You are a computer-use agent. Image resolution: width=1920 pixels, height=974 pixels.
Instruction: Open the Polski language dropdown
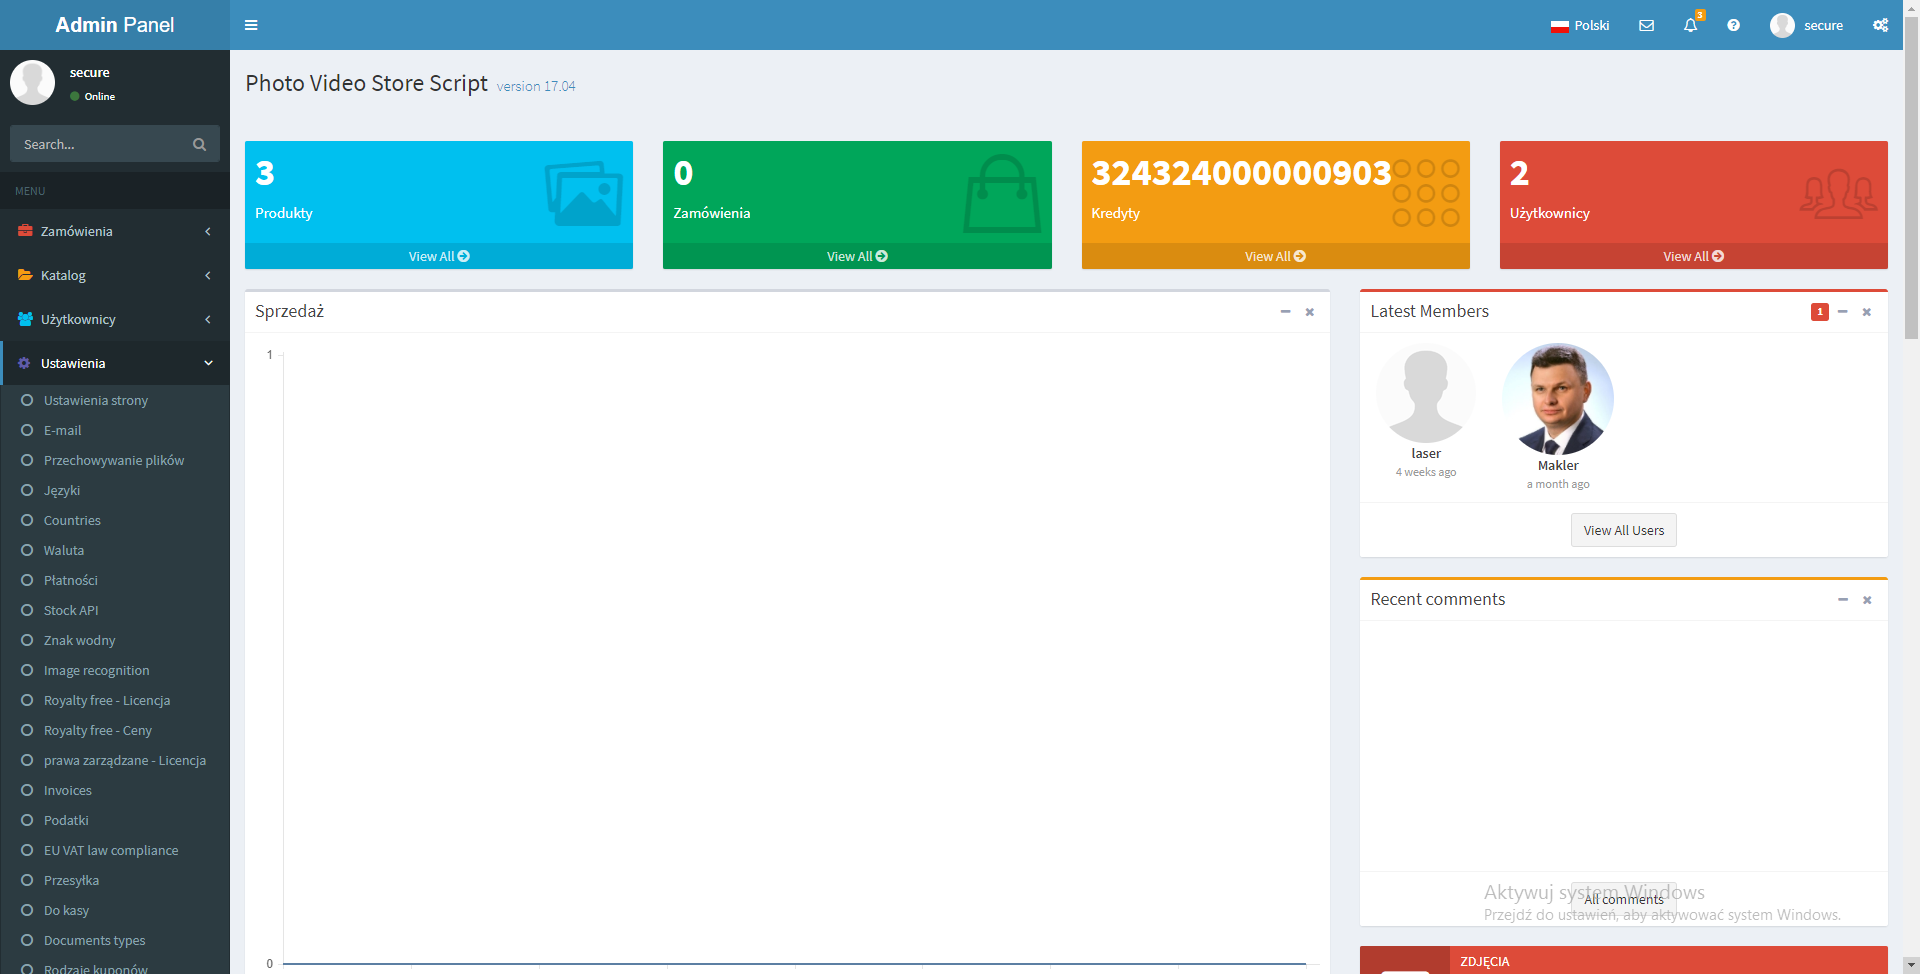tap(1580, 25)
